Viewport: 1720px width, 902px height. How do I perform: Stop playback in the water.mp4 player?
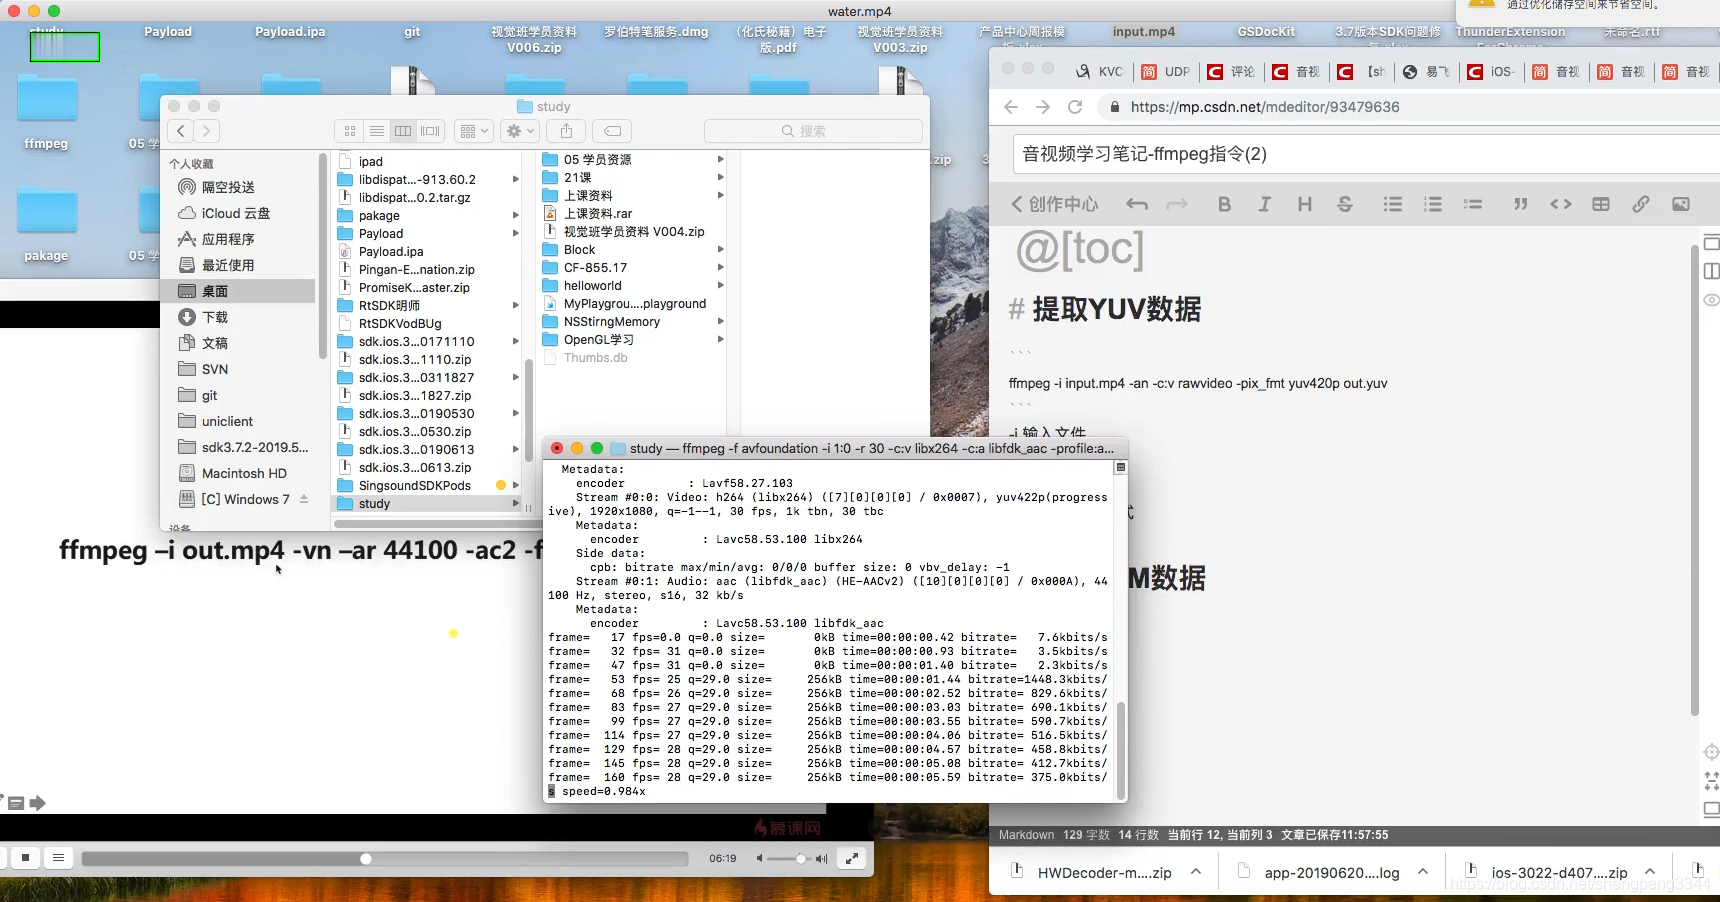pos(25,857)
